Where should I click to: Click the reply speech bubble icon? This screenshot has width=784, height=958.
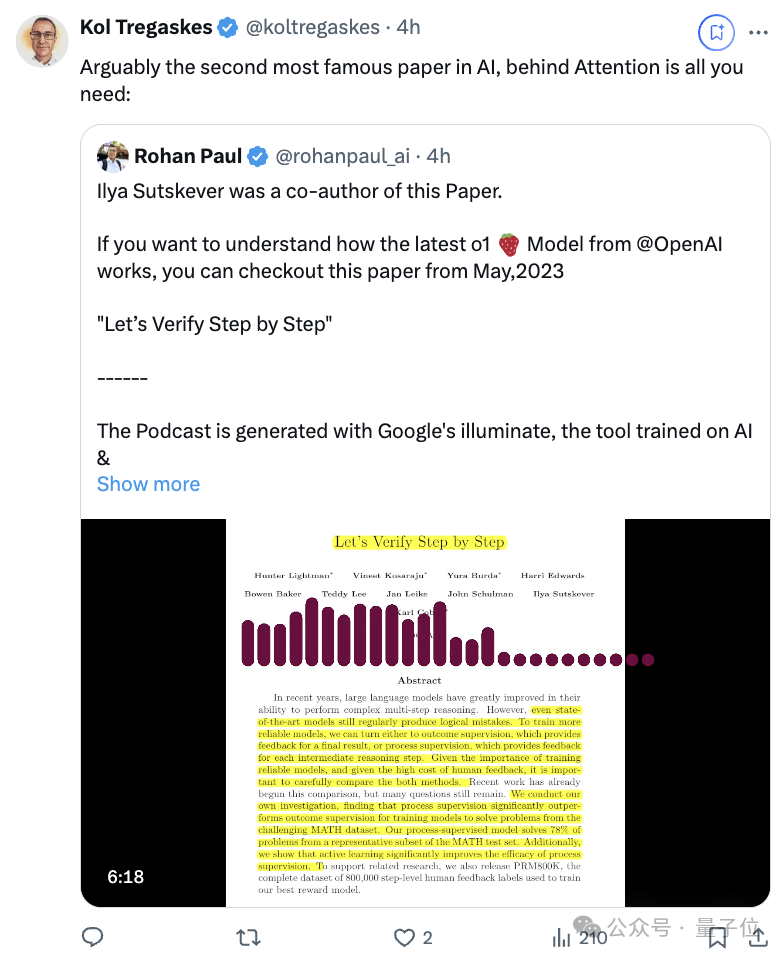(93, 937)
